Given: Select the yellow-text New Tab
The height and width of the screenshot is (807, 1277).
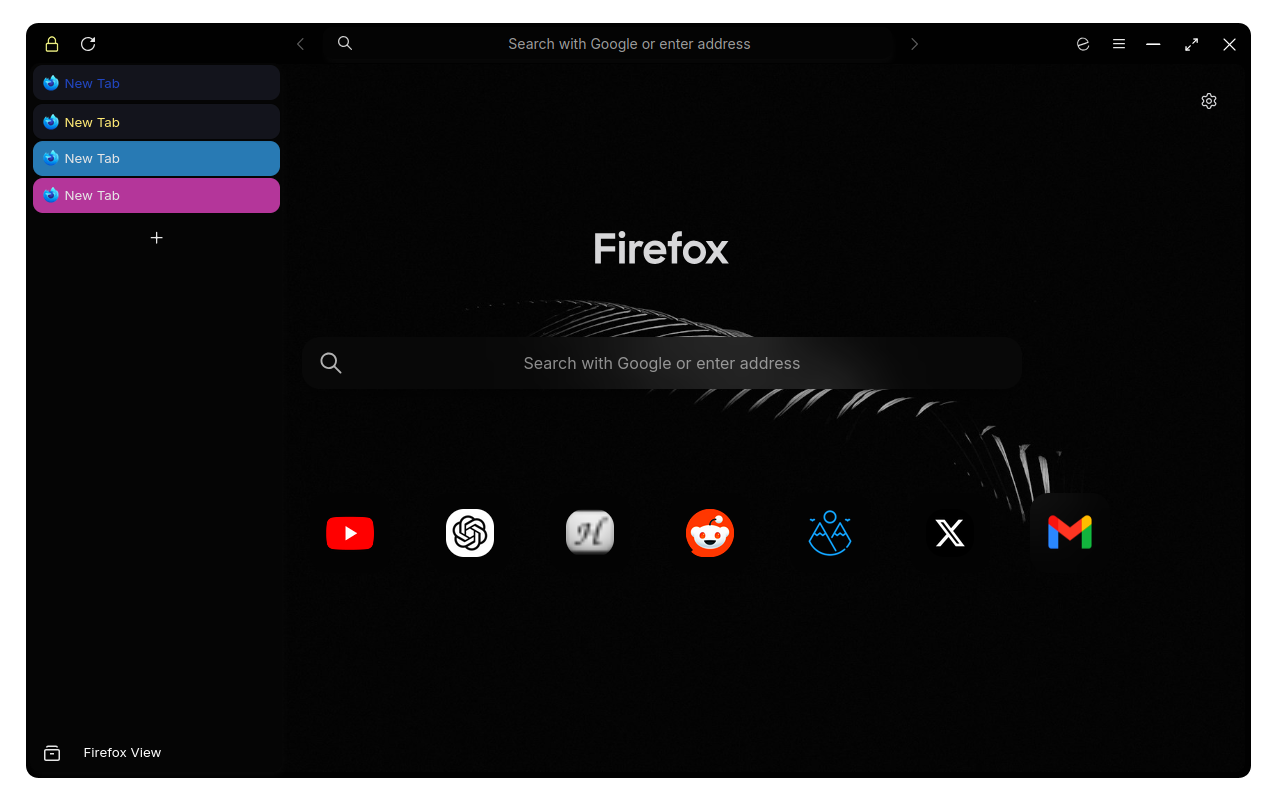Looking at the screenshot, I should [x=156, y=122].
